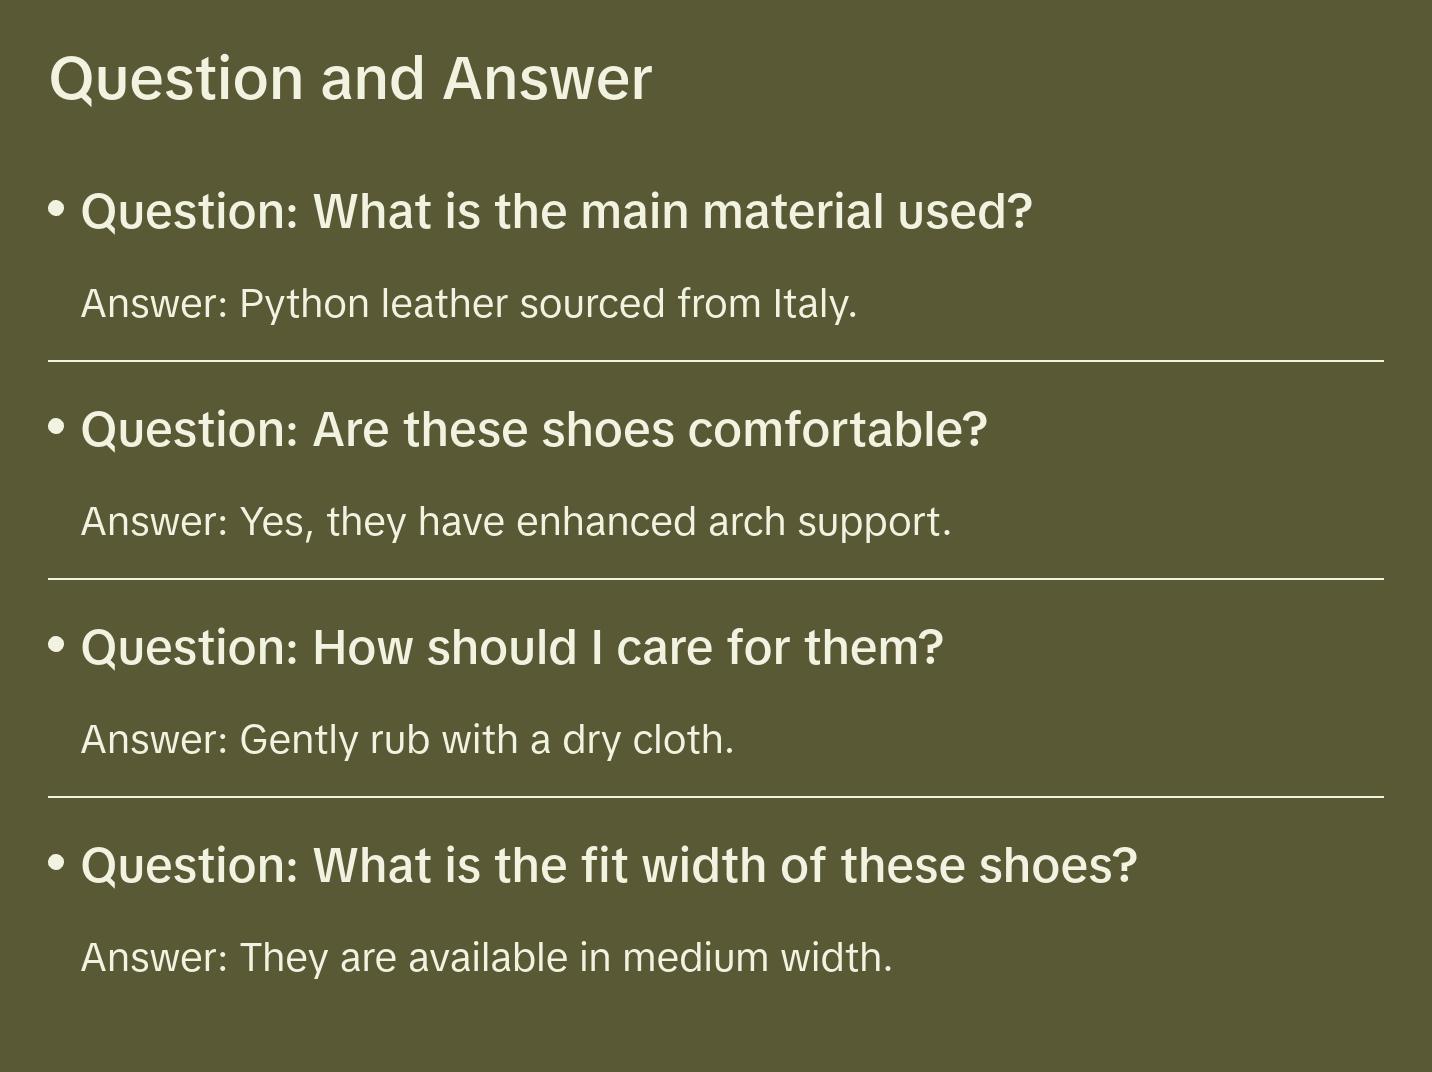Select the "How should I care for them?" question
This screenshot has height=1072, width=1432.
pyautogui.click(x=512, y=648)
